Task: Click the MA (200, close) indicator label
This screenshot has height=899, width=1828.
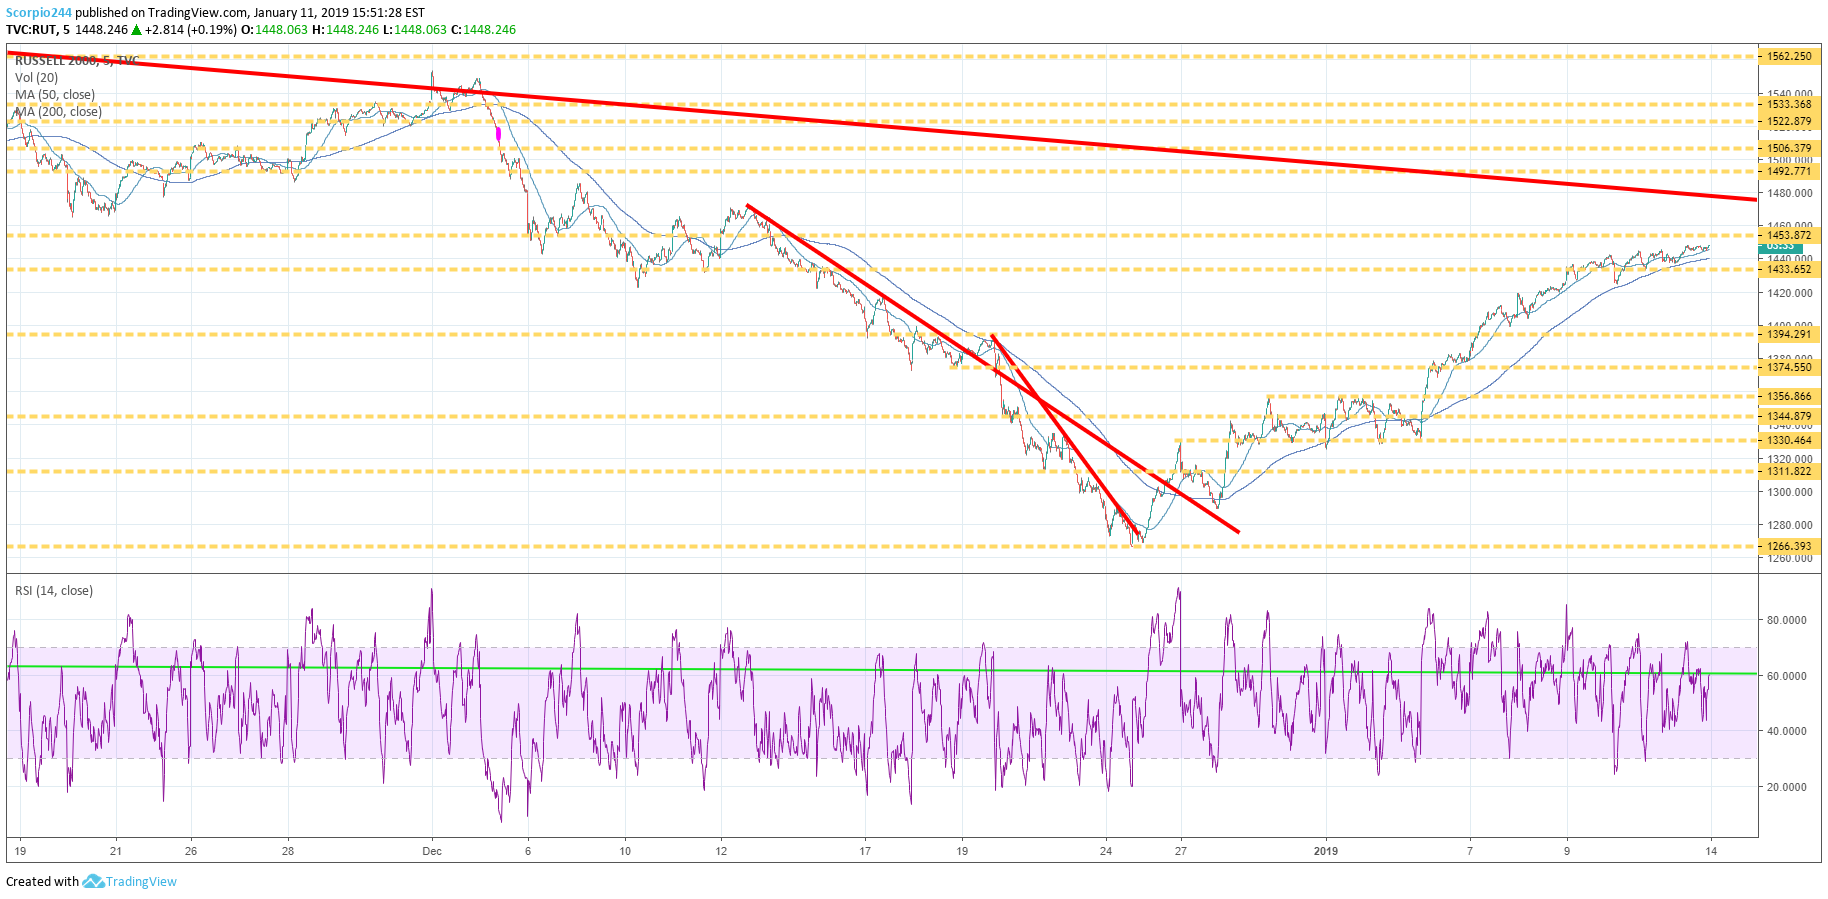Action: pyautogui.click(x=58, y=111)
